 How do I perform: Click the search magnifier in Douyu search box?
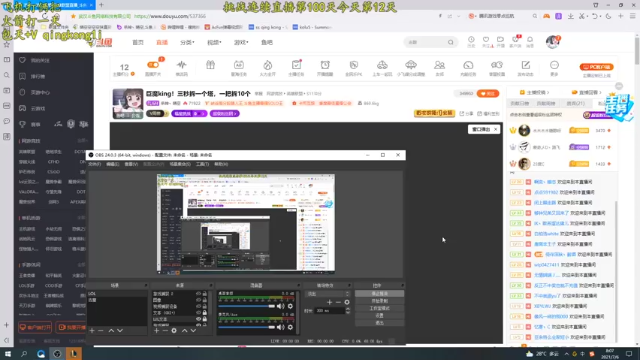click(x=450, y=42)
